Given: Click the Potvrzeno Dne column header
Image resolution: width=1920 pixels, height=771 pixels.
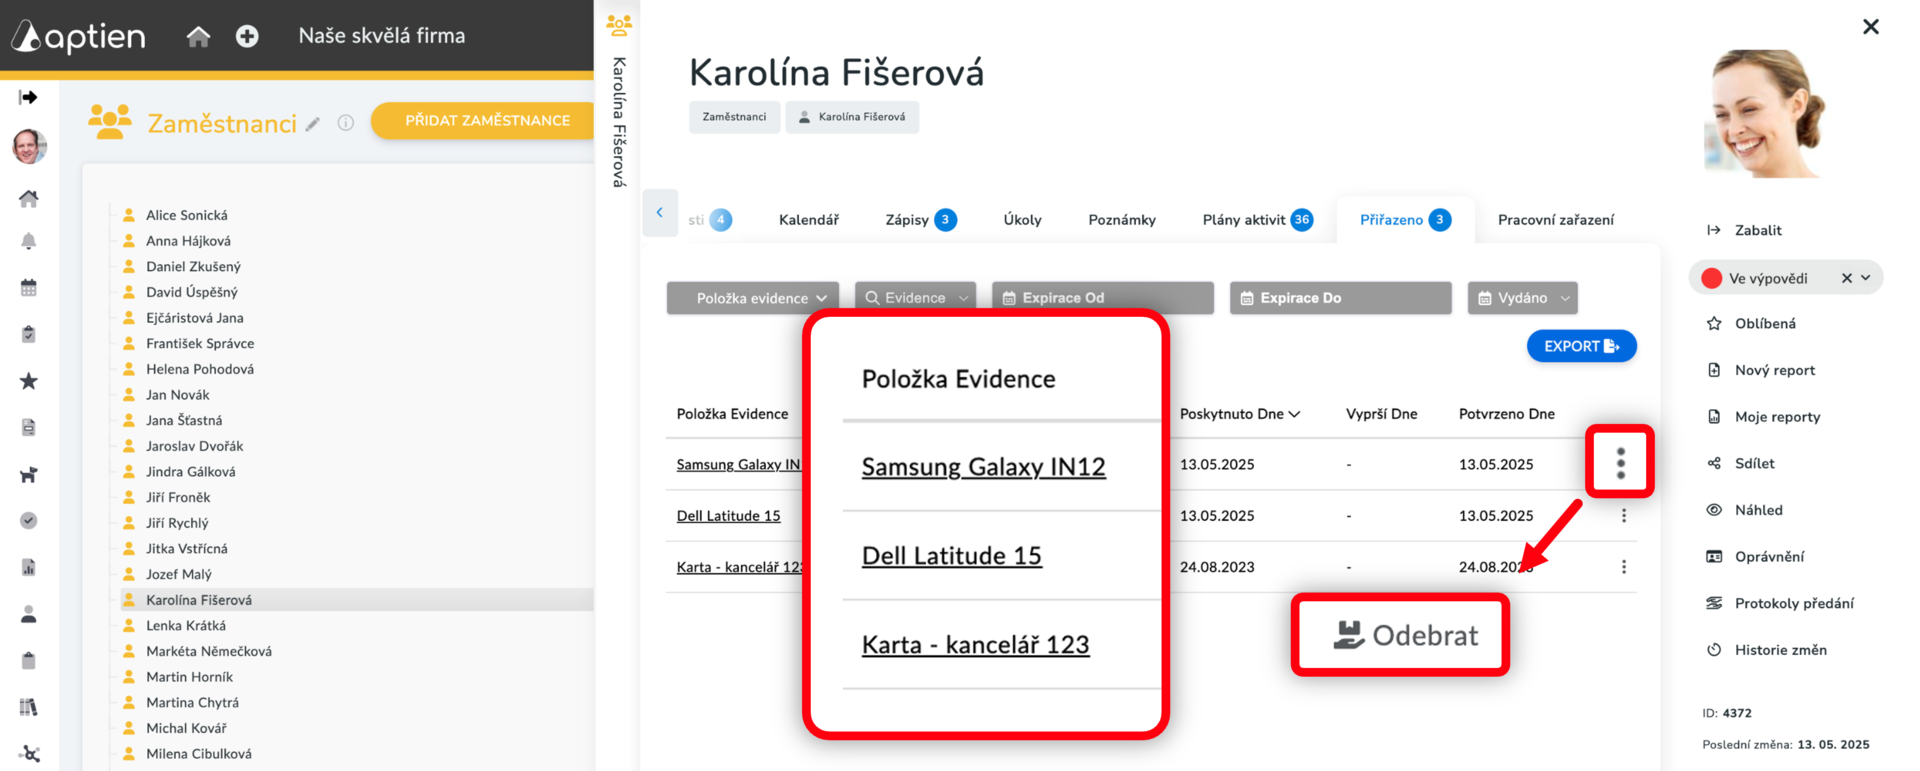Looking at the screenshot, I should 1506,414.
